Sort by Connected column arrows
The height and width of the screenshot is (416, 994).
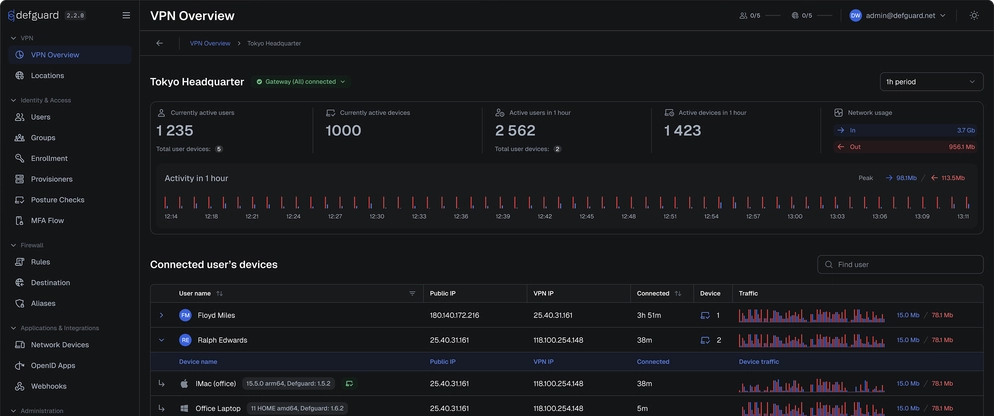point(678,294)
